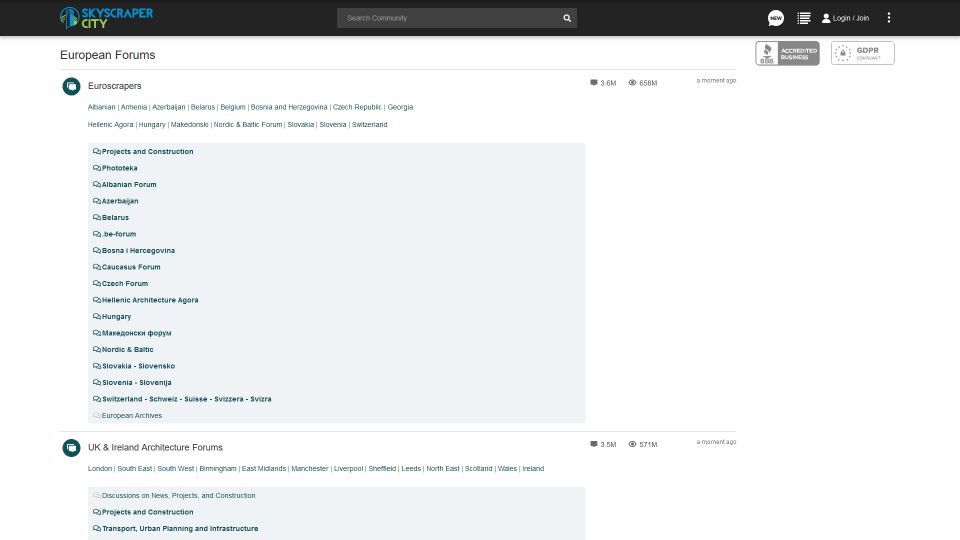Open Nordic & Baltic Forum quick link

pos(248,125)
